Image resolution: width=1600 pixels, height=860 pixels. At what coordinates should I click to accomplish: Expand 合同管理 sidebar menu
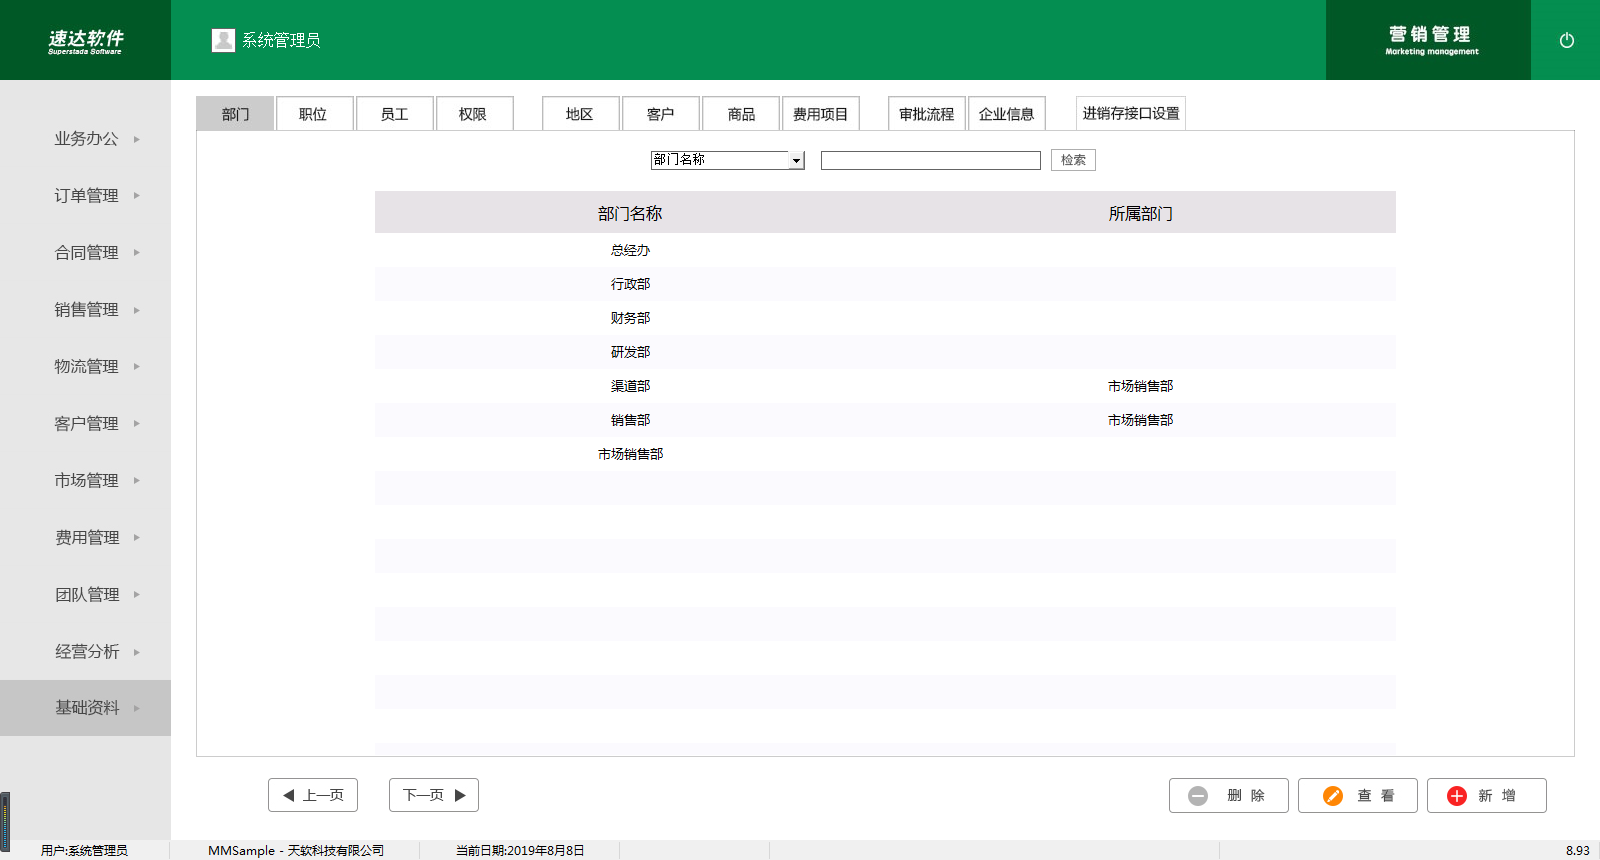86,253
